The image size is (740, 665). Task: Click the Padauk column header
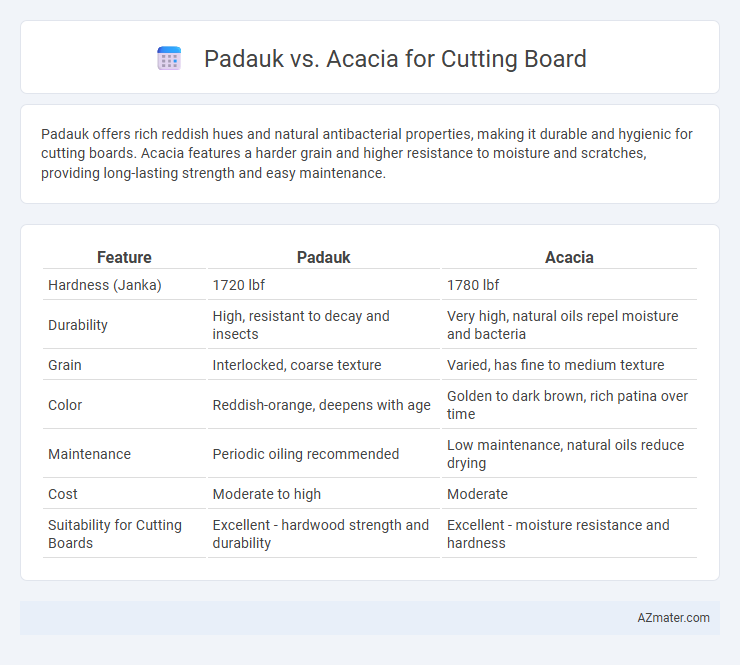[324, 257]
